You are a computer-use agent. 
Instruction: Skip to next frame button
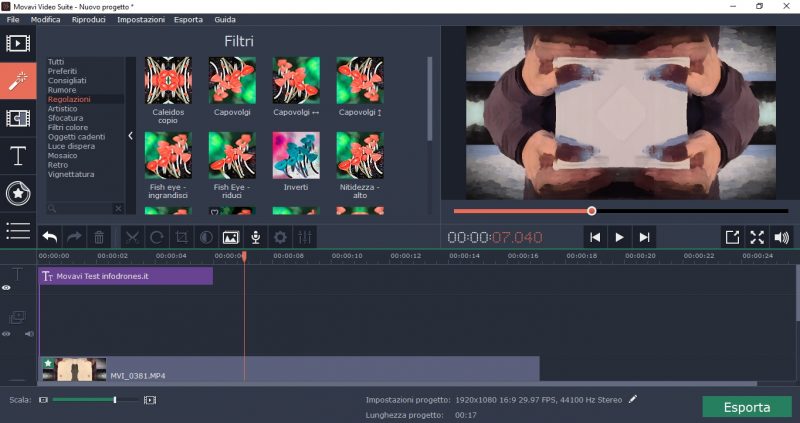644,237
